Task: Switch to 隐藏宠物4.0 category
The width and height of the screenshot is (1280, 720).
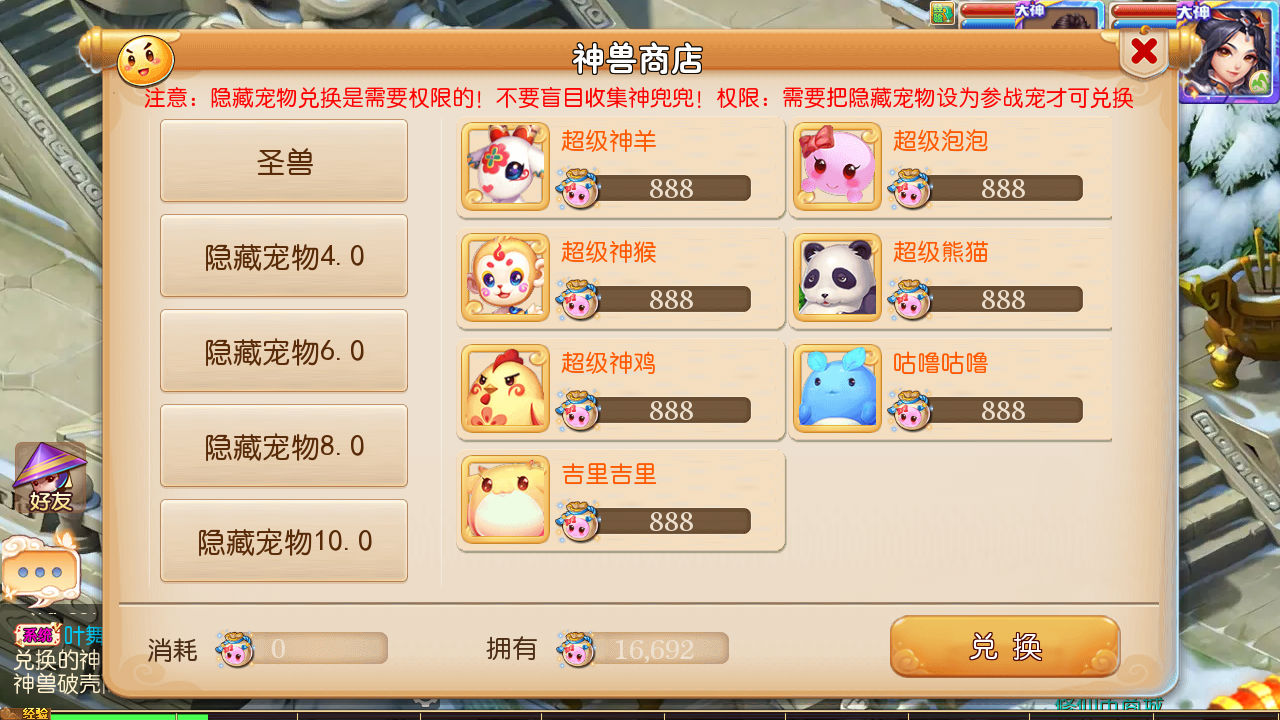Action: coord(284,256)
